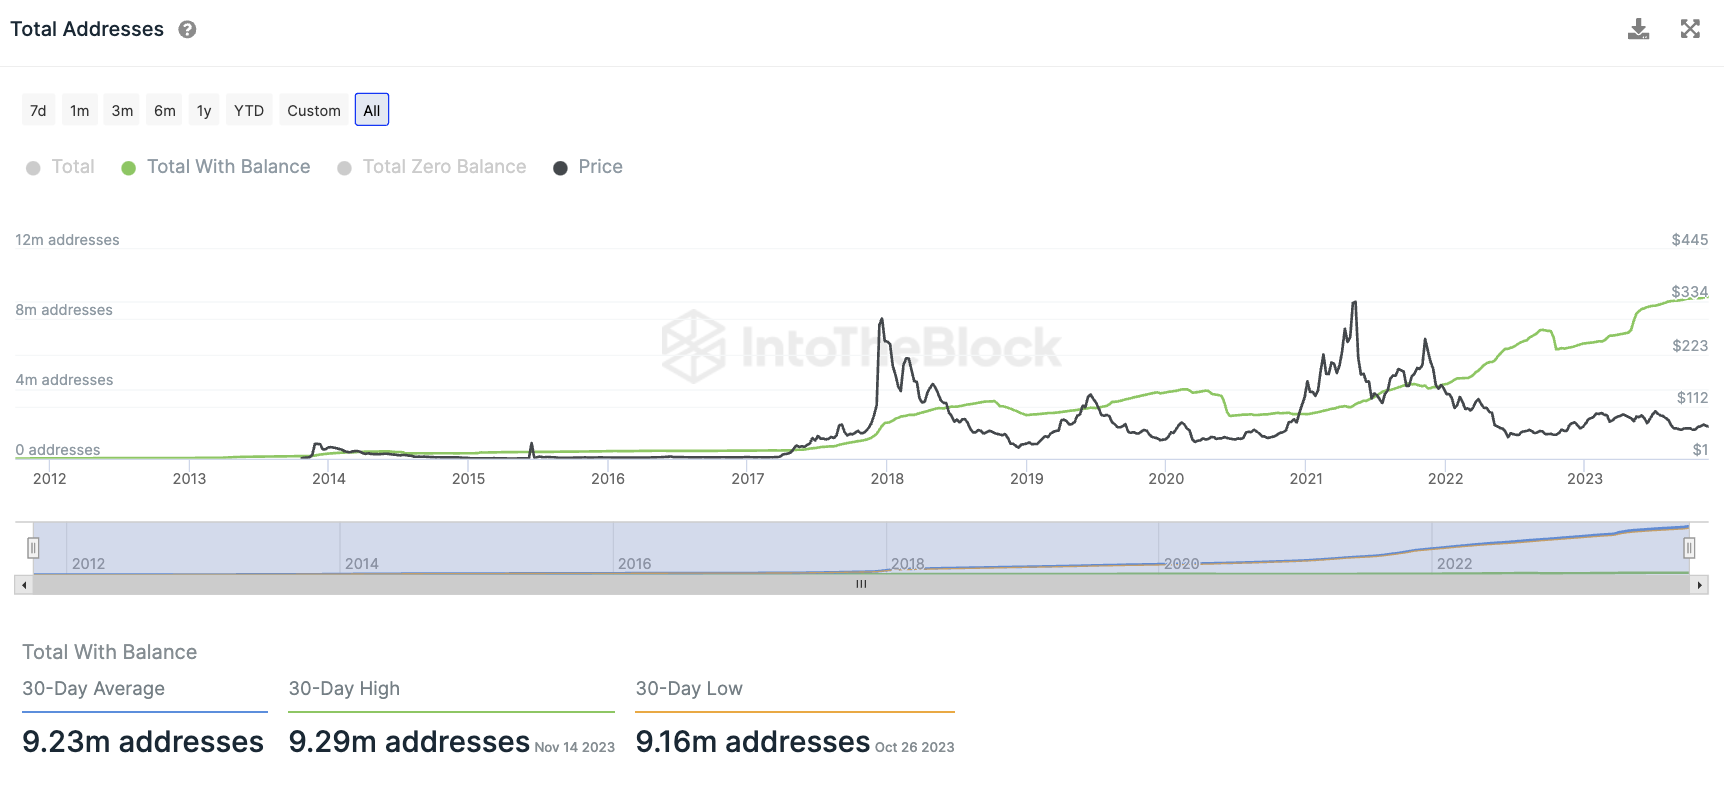Select the 1m time range
1724x790 pixels.
(80, 110)
